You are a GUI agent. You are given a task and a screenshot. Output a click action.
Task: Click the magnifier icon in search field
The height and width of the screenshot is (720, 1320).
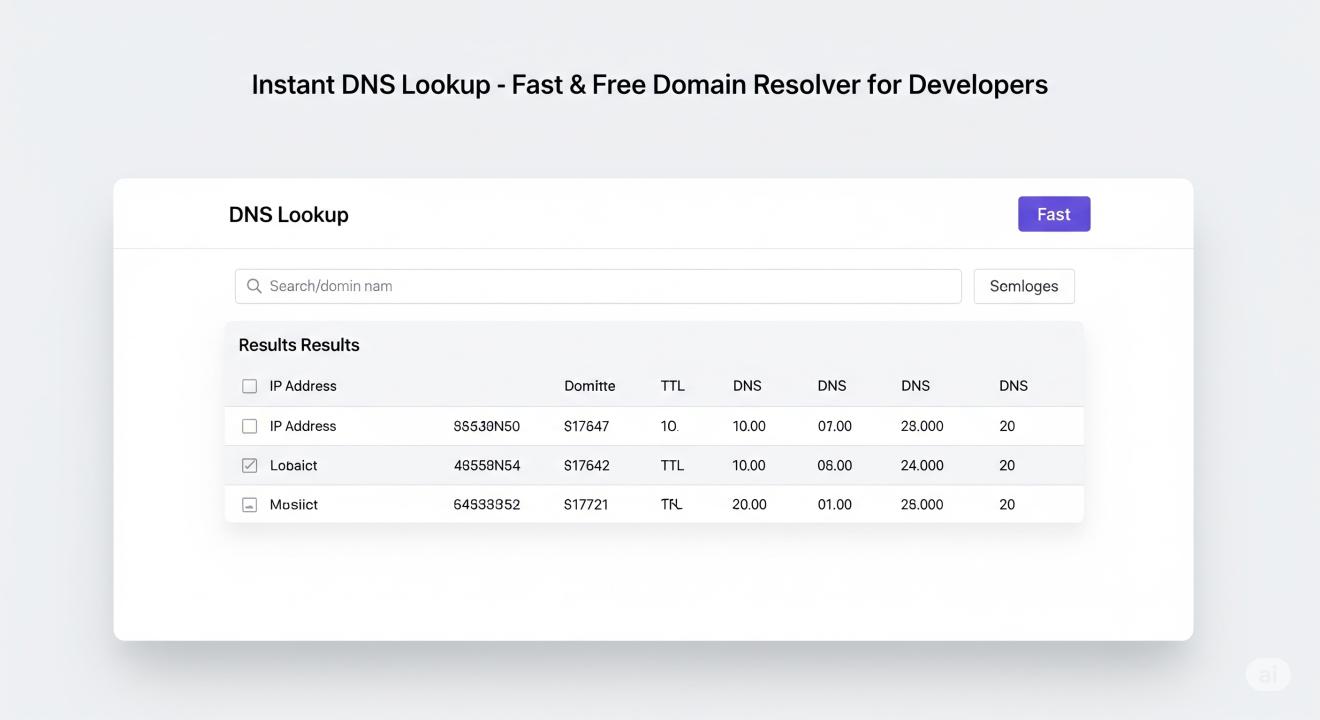pyautogui.click(x=254, y=286)
